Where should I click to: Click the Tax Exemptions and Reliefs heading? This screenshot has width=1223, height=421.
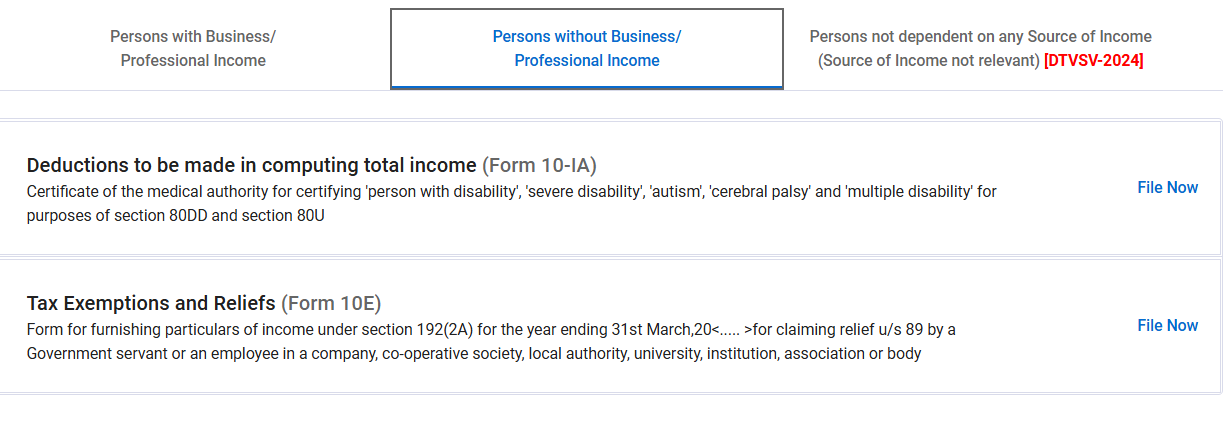tap(151, 303)
